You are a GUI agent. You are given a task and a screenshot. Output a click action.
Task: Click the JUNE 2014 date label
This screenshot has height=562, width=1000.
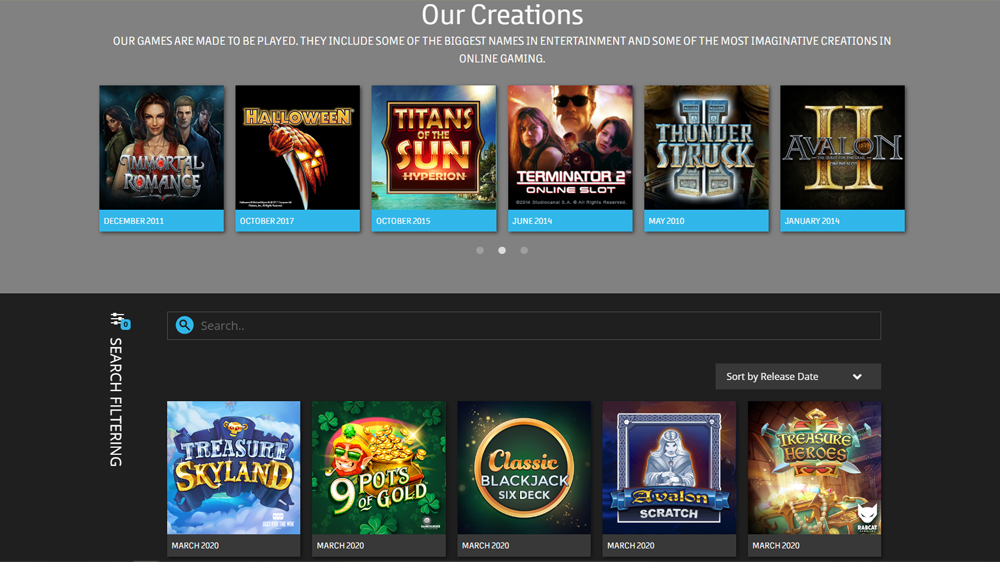click(532, 221)
